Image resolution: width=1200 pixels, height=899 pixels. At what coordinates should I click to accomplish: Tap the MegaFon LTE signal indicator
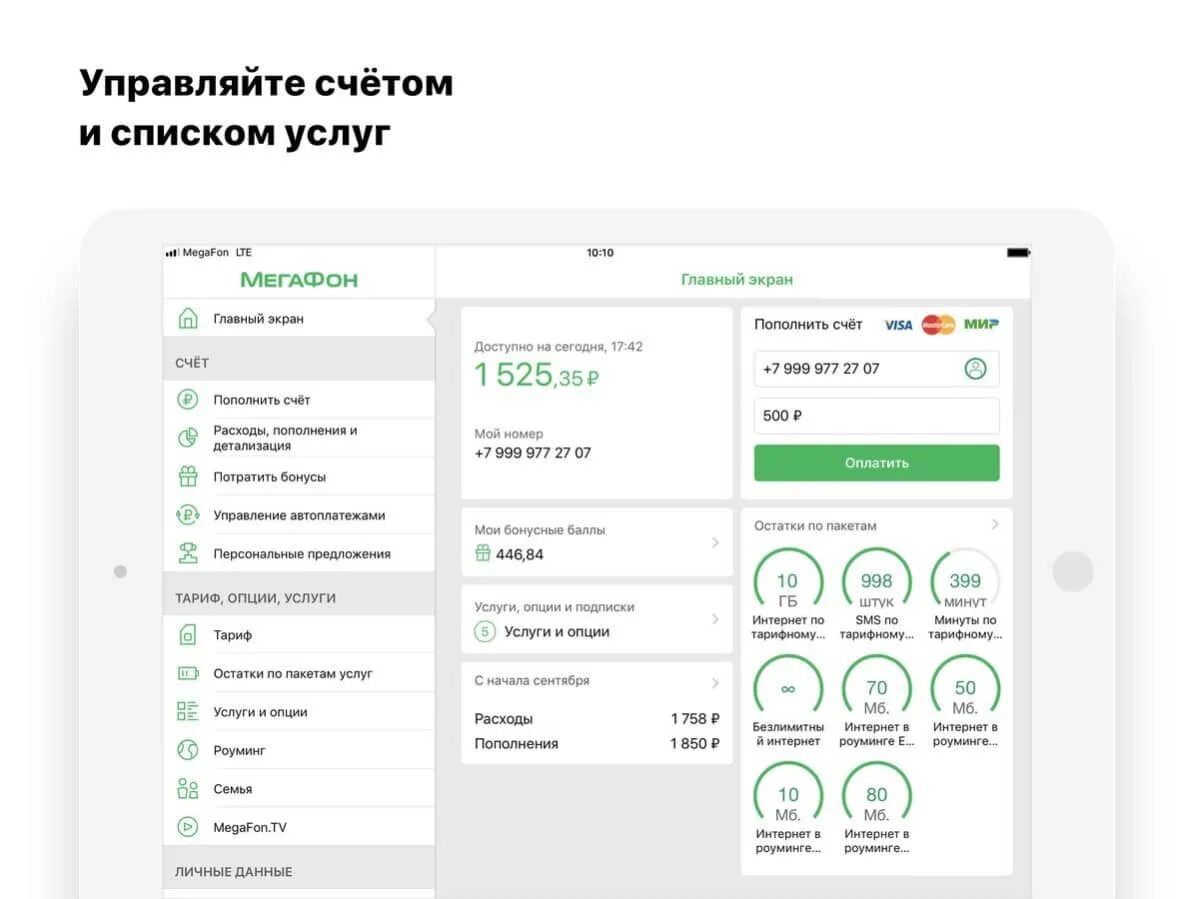click(x=209, y=253)
